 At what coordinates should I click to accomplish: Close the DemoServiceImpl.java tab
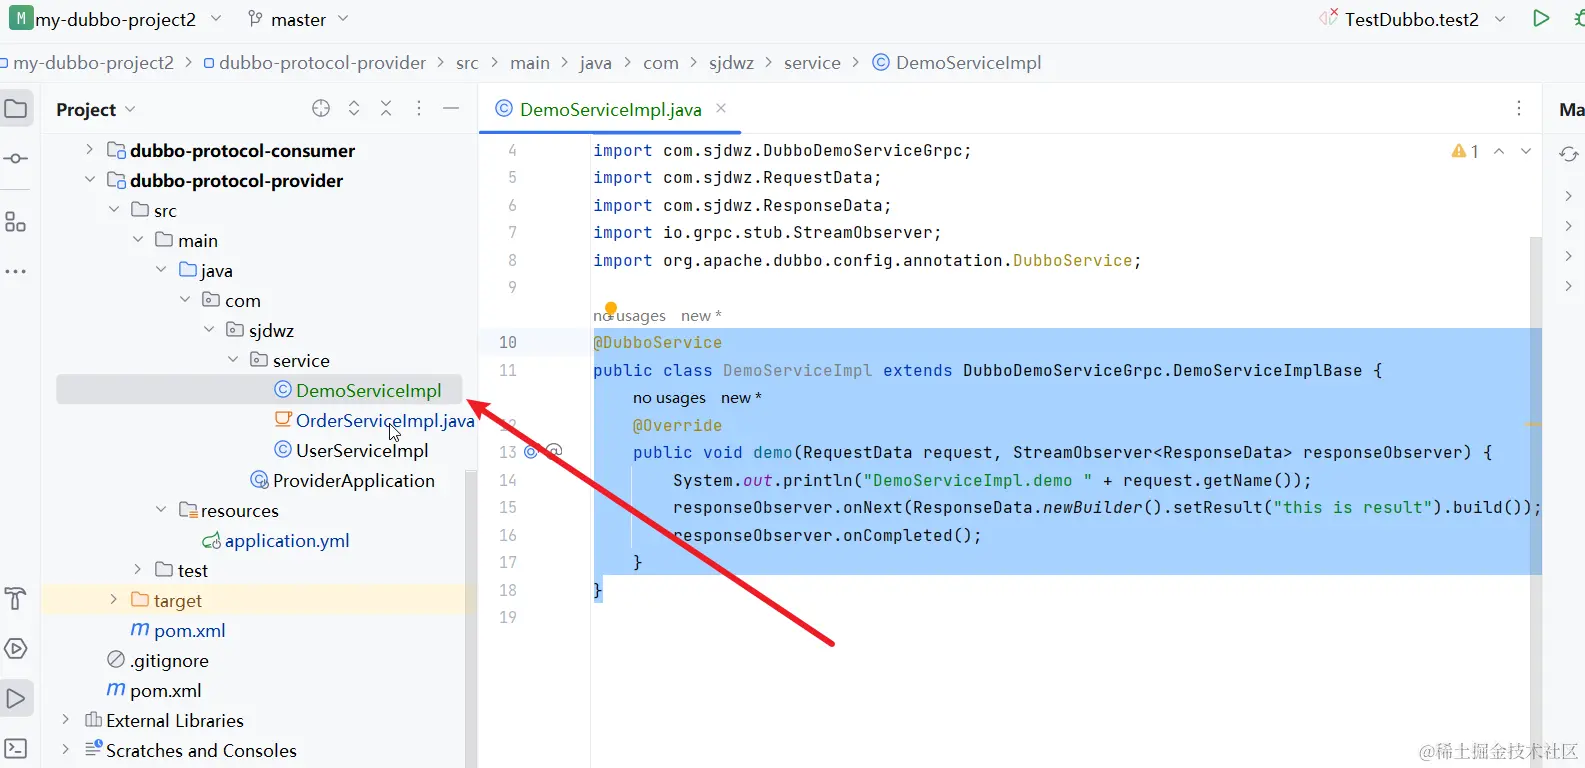[721, 108]
